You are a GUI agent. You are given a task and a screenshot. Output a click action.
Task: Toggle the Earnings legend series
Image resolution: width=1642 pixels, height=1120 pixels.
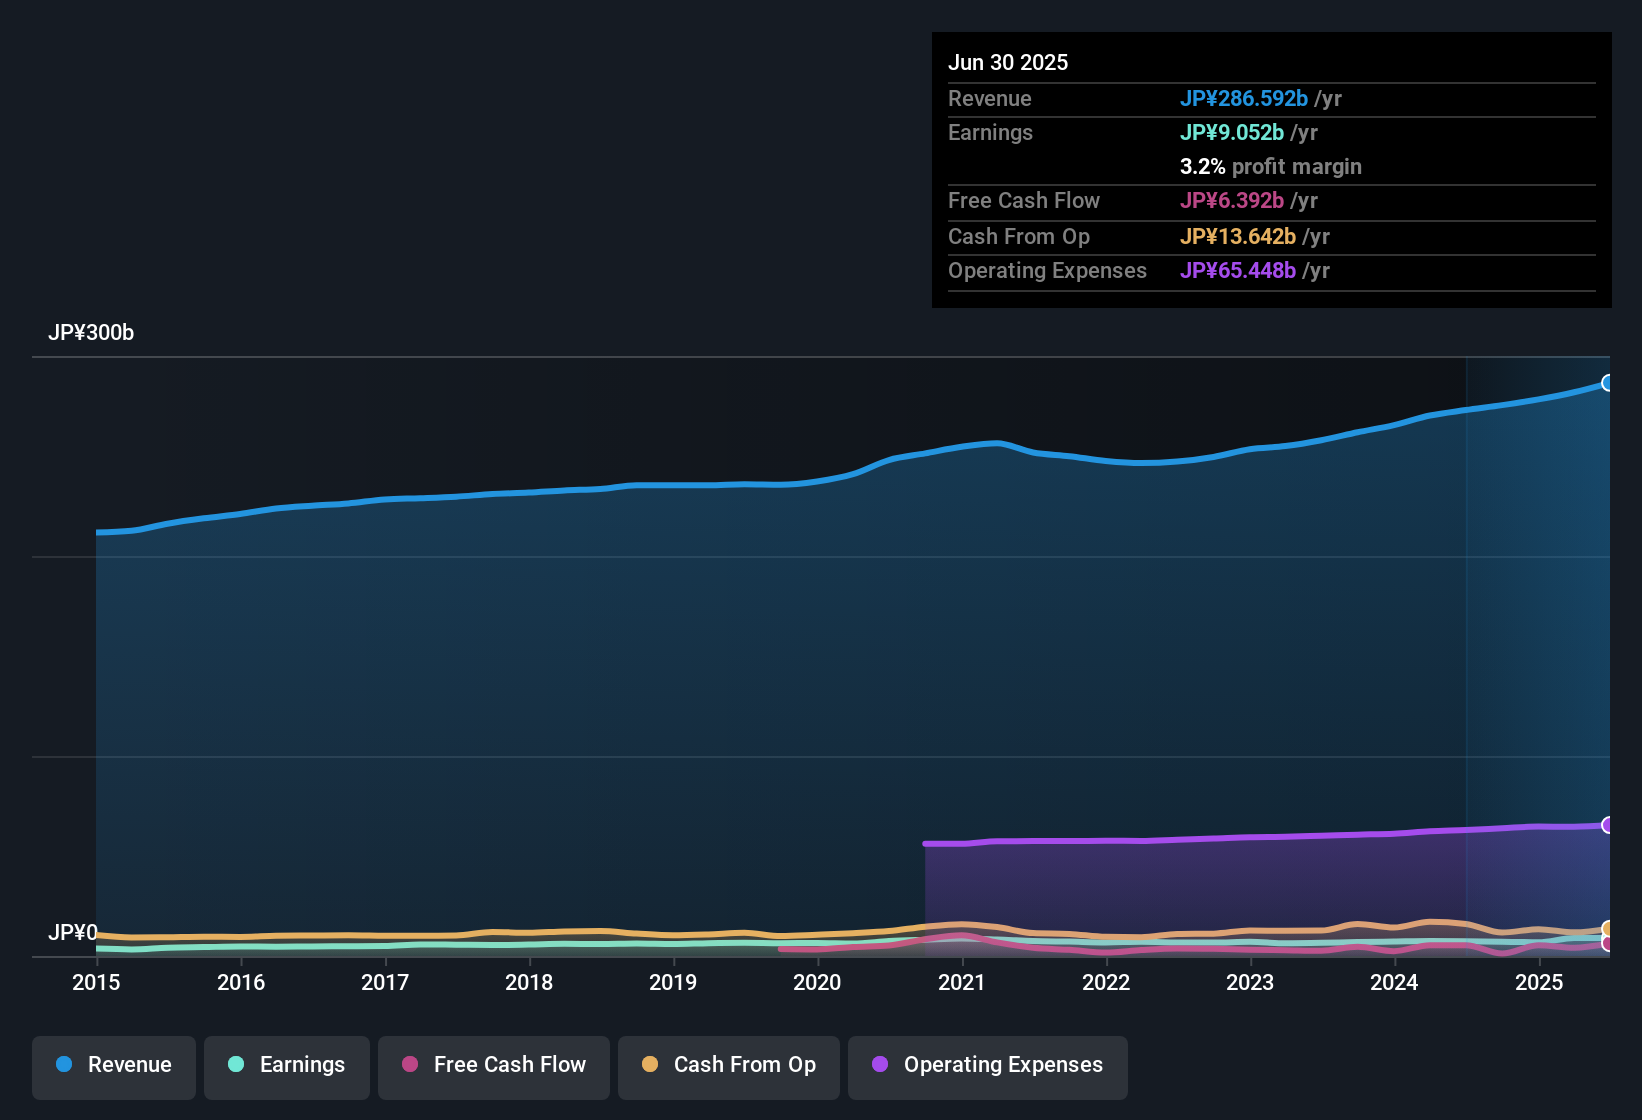point(287,1066)
